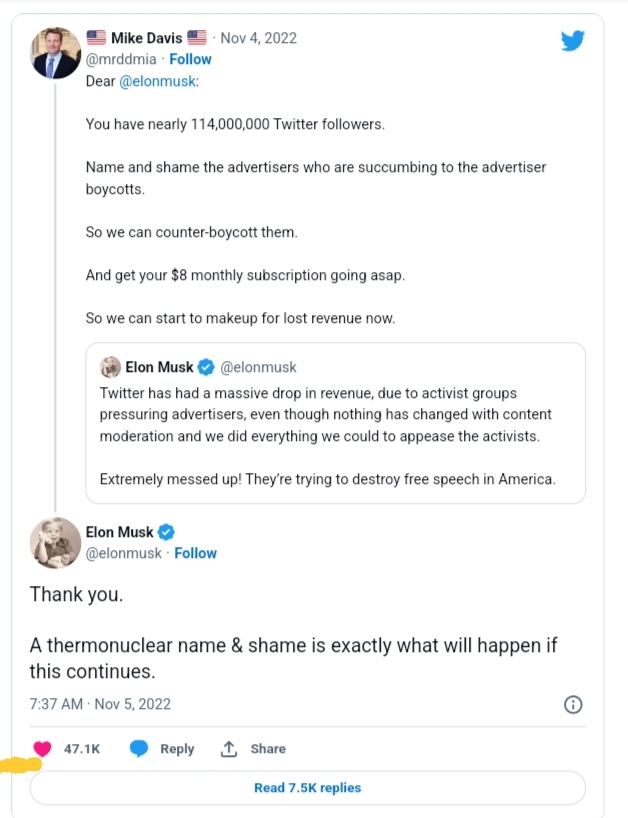Follow @mrddmia account
This screenshot has width=628, height=818.
pyautogui.click(x=190, y=59)
